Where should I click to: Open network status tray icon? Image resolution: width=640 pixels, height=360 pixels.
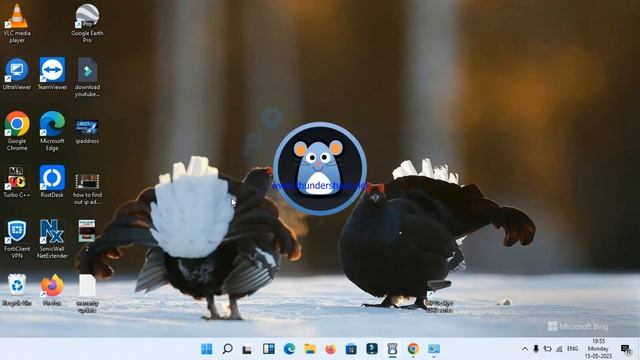tap(559, 349)
